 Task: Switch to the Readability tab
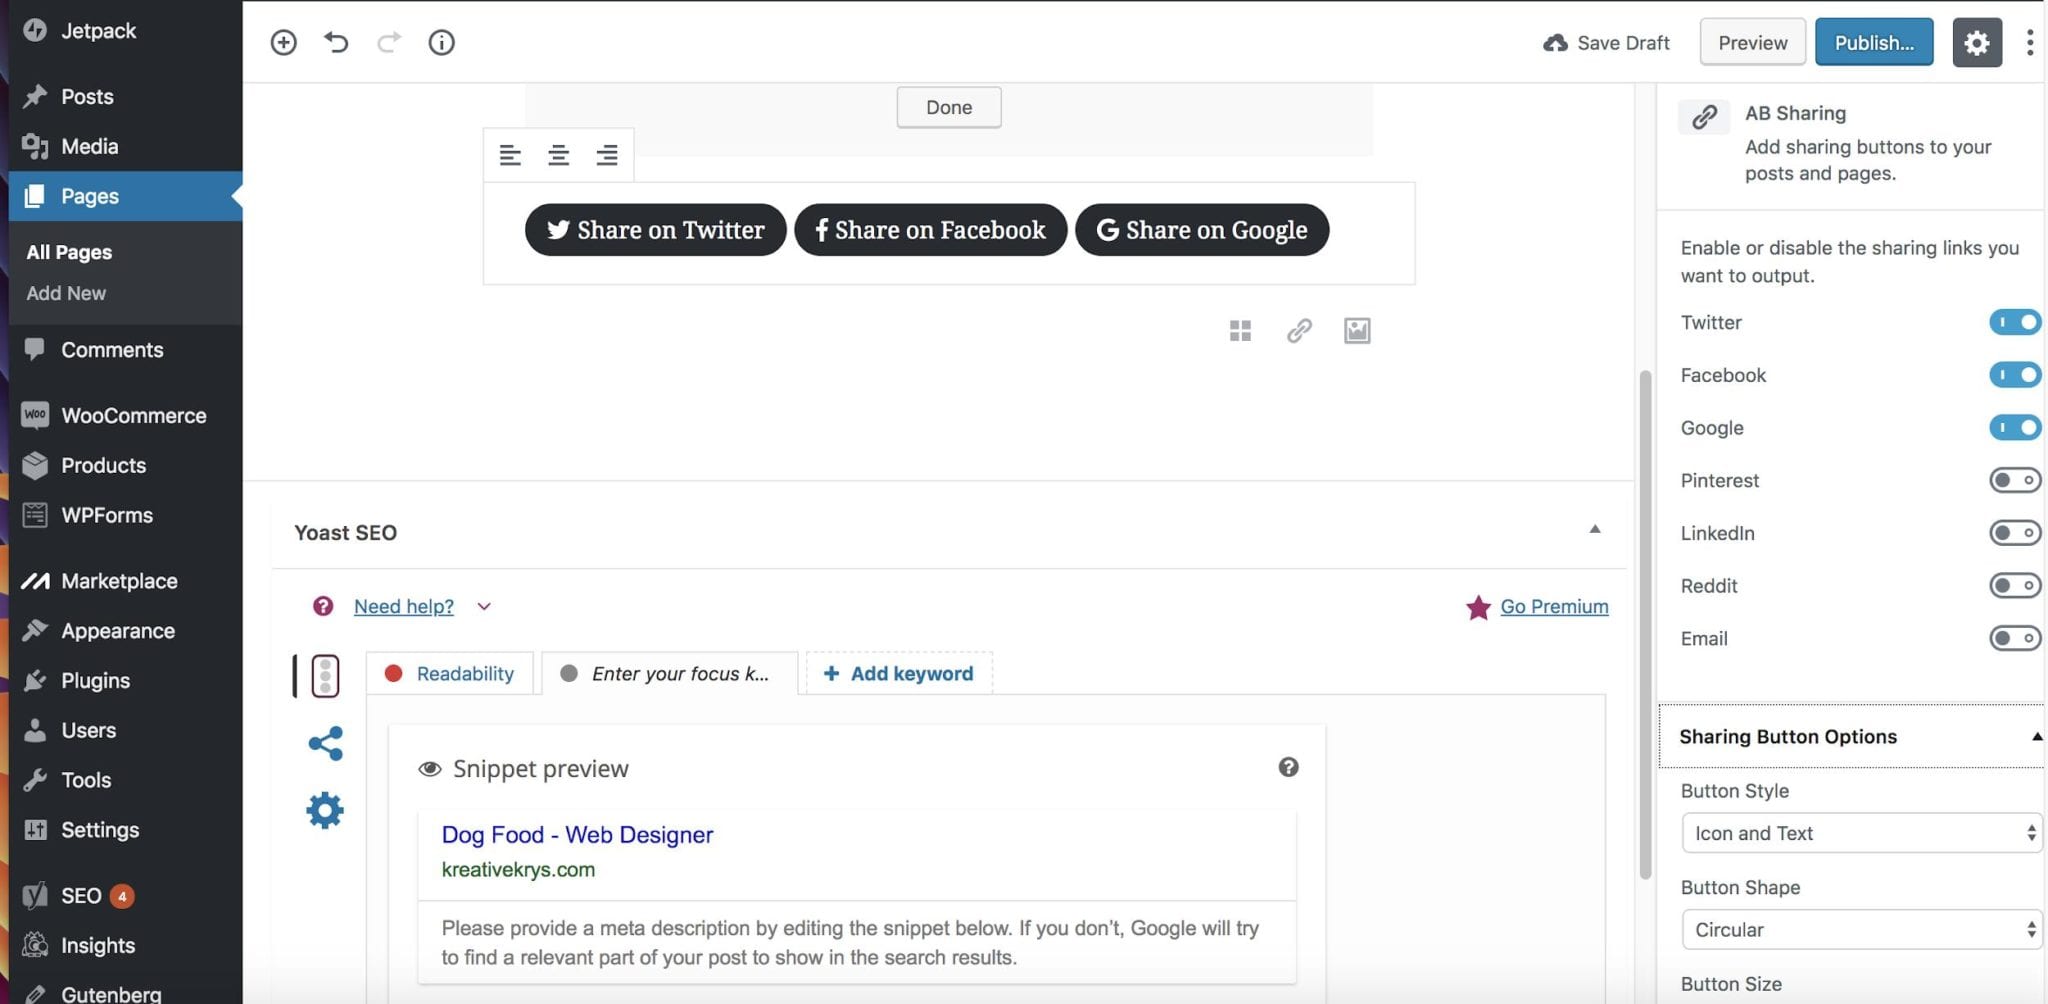click(x=451, y=673)
